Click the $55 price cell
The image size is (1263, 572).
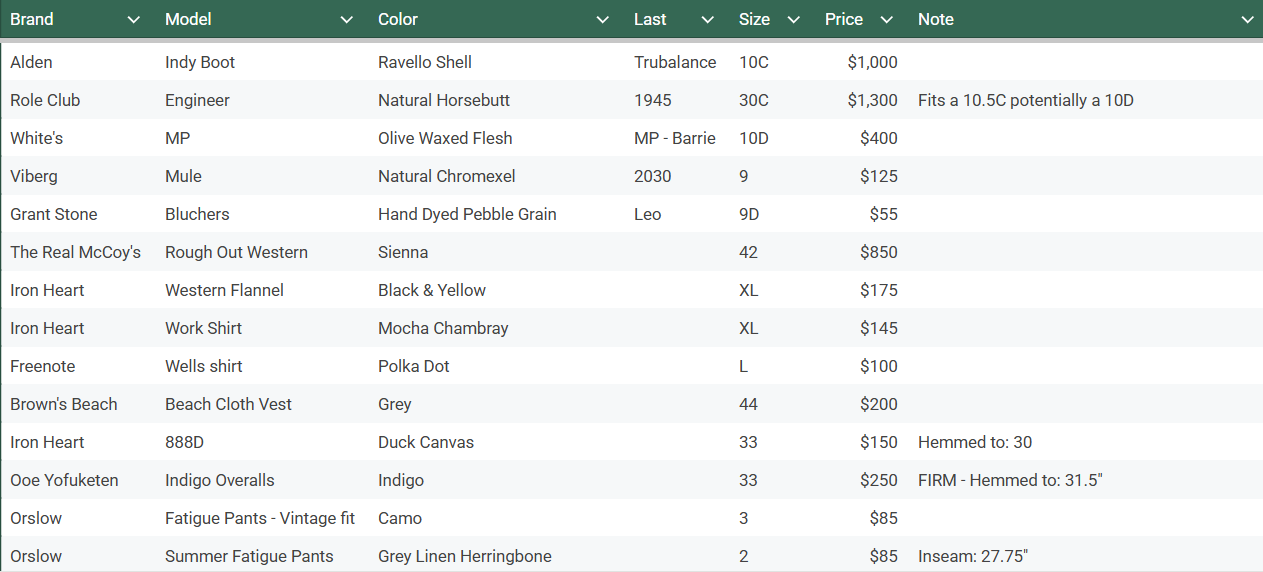coord(884,214)
